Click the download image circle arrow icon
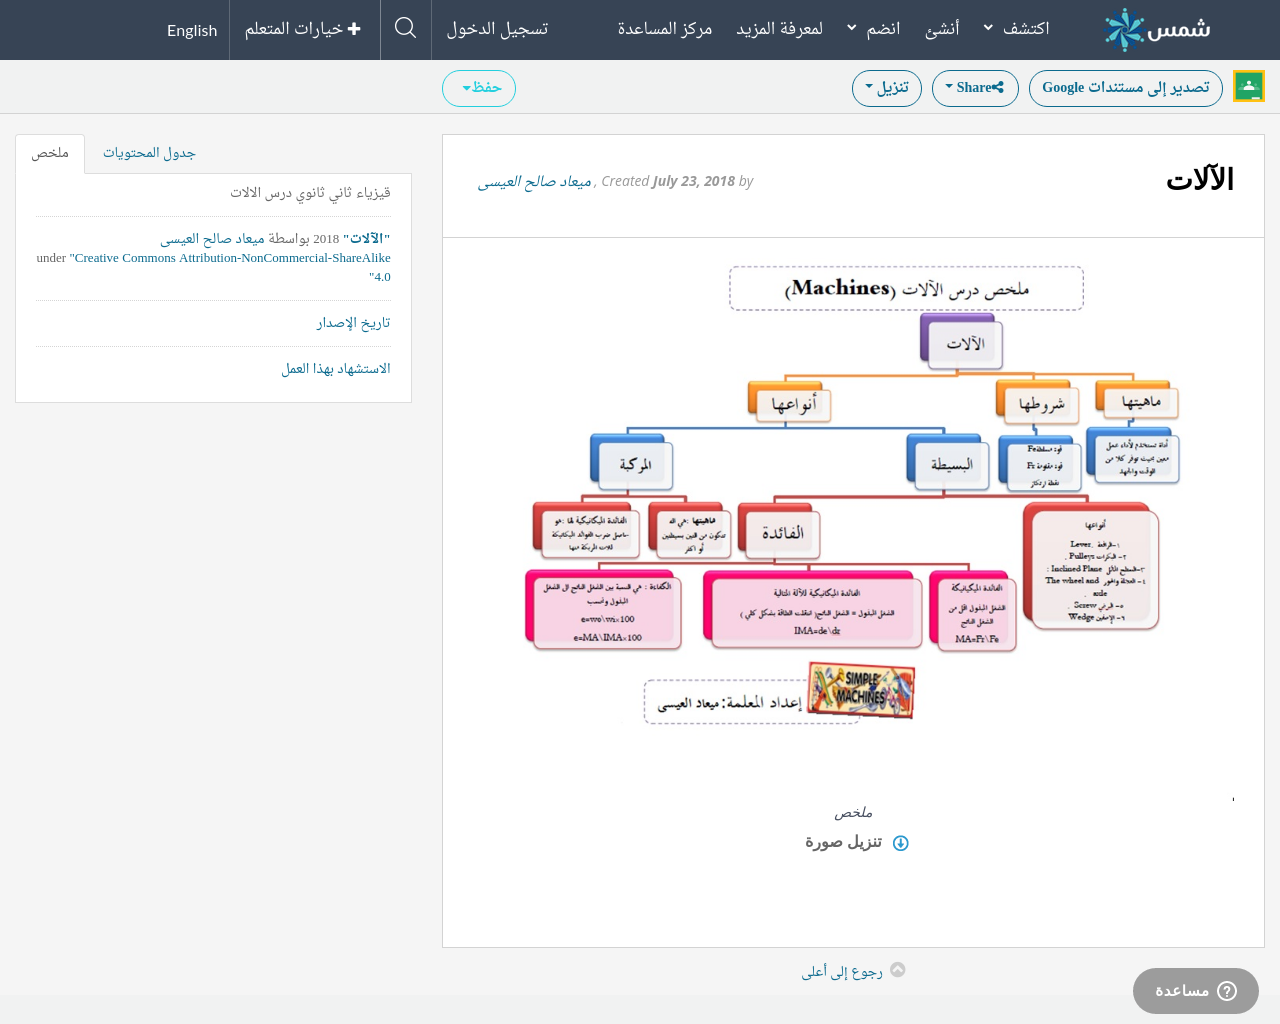The image size is (1280, 1024). pos(900,843)
